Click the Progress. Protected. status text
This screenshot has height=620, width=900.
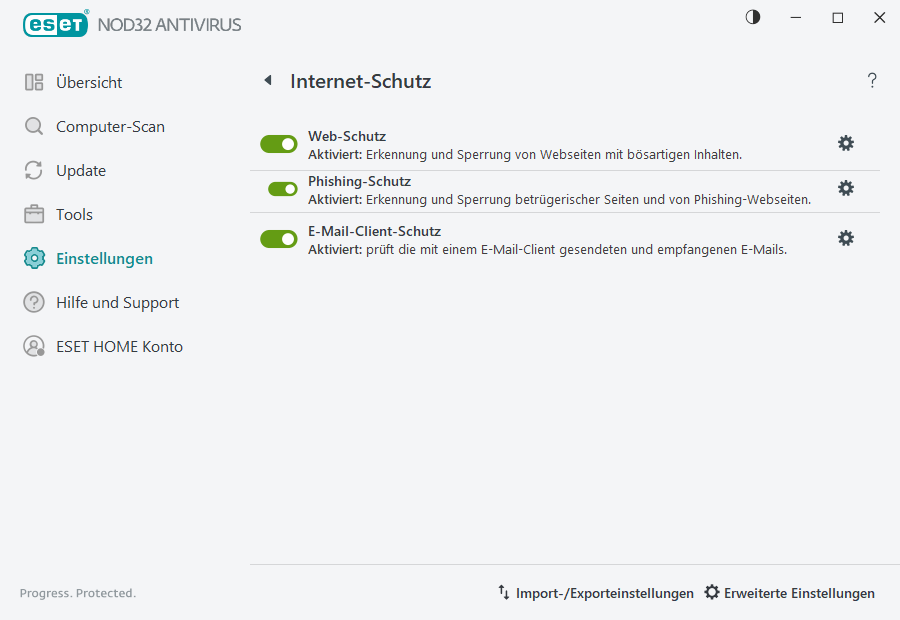coord(78,593)
